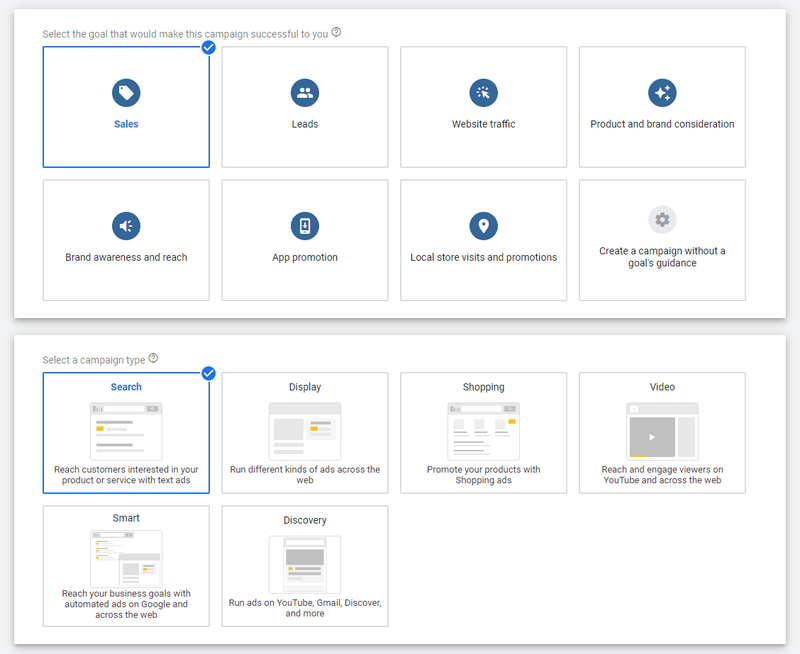This screenshot has height=654, width=800.
Task: Choose the Website traffic goal label
Action: coord(483,124)
